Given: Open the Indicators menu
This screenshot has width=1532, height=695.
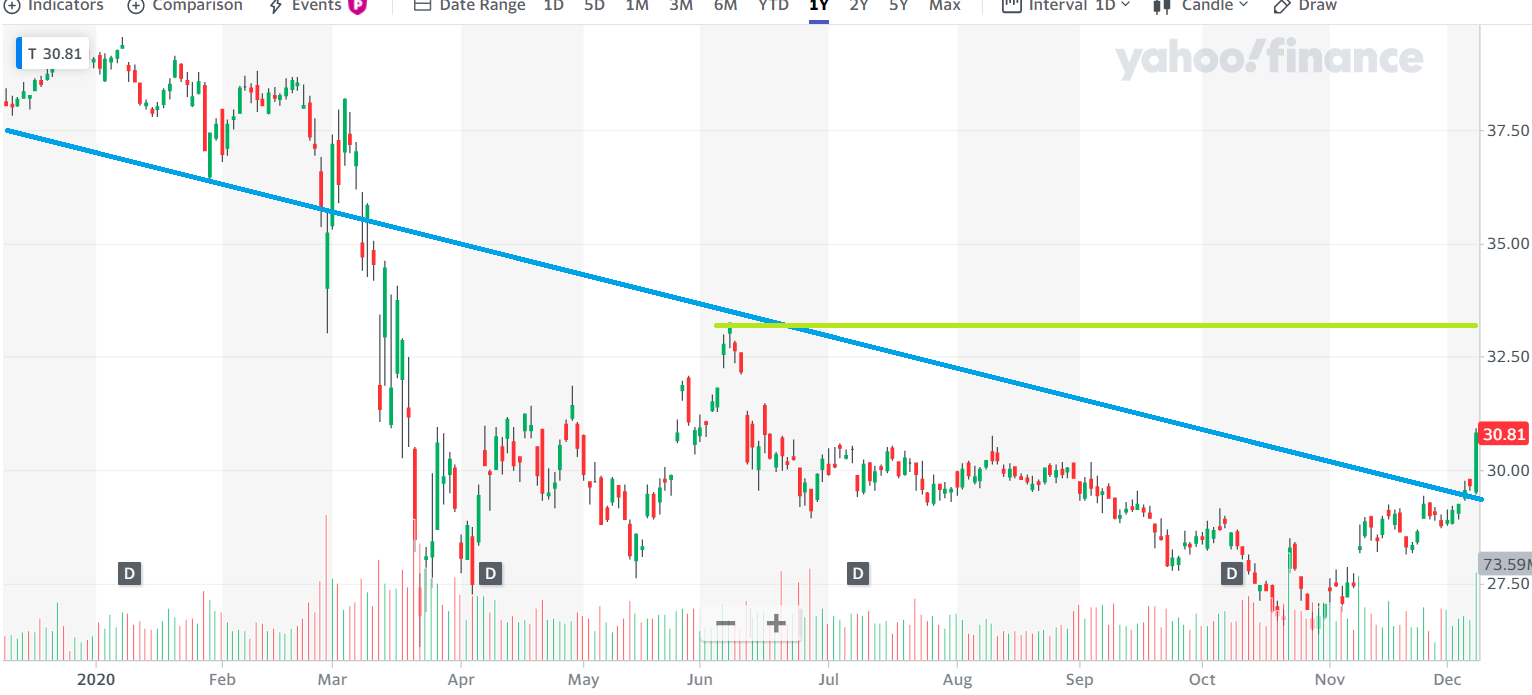Looking at the screenshot, I should pyautogui.click(x=55, y=6).
